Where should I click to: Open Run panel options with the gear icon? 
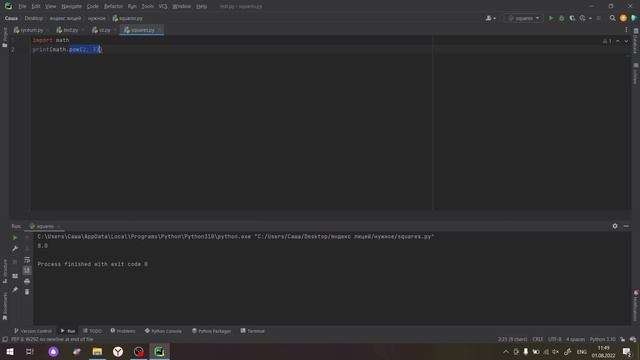point(615,226)
